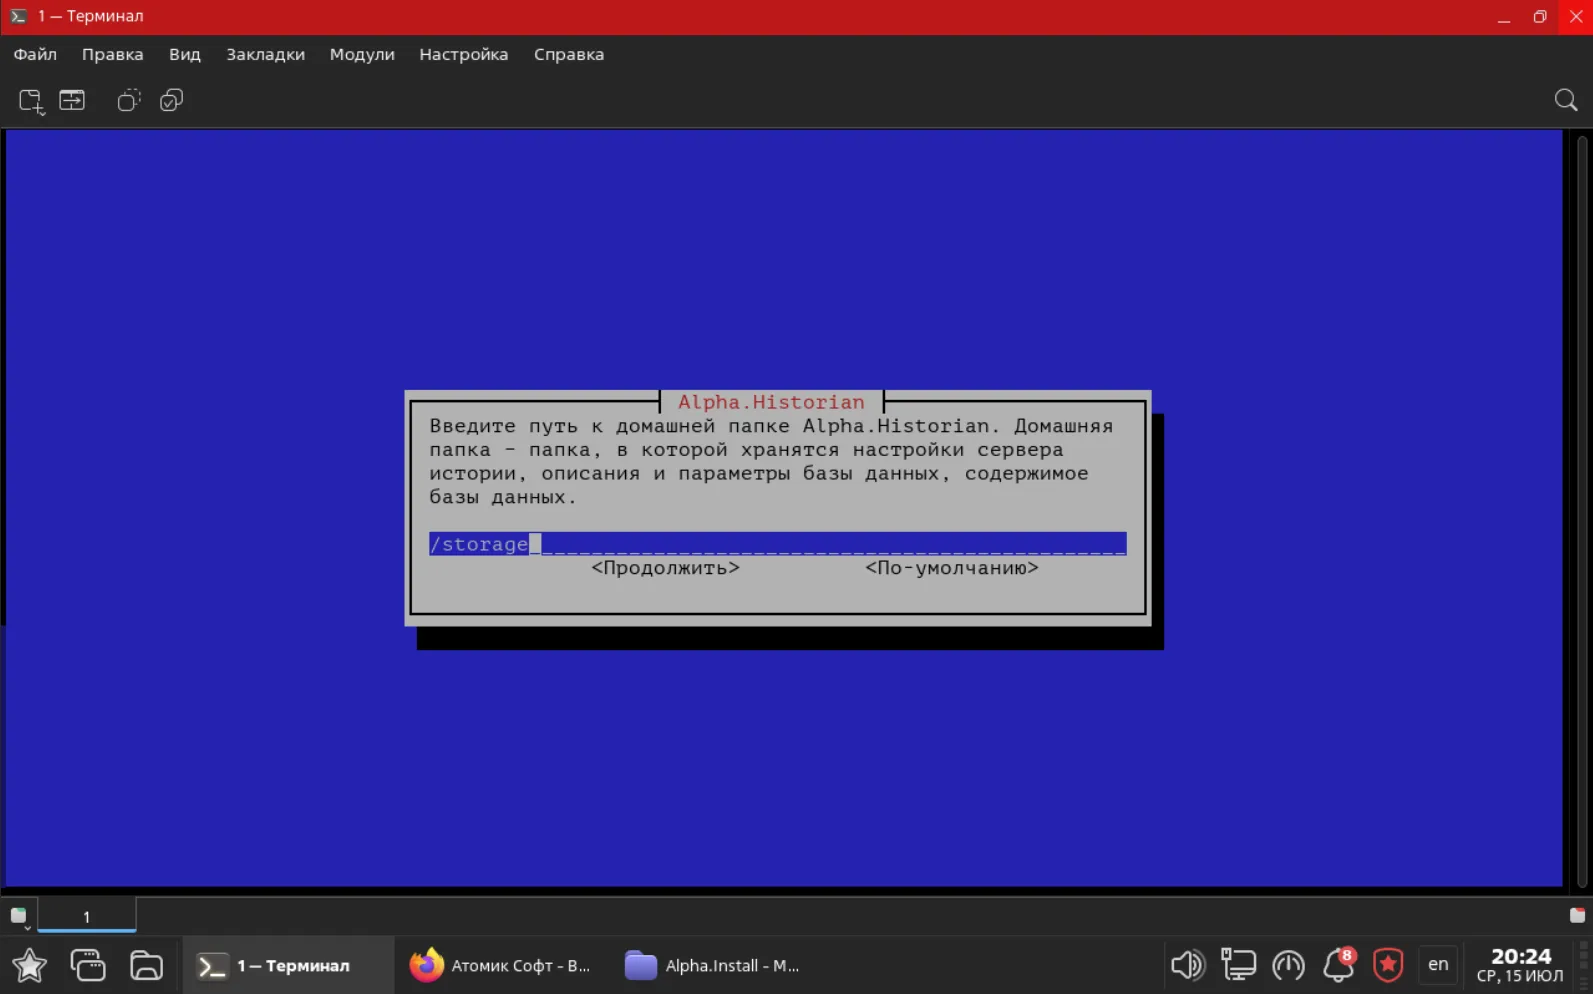This screenshot has height=994, width=1593.
Task: Open the Правка menu
Action: coord(113,54)
